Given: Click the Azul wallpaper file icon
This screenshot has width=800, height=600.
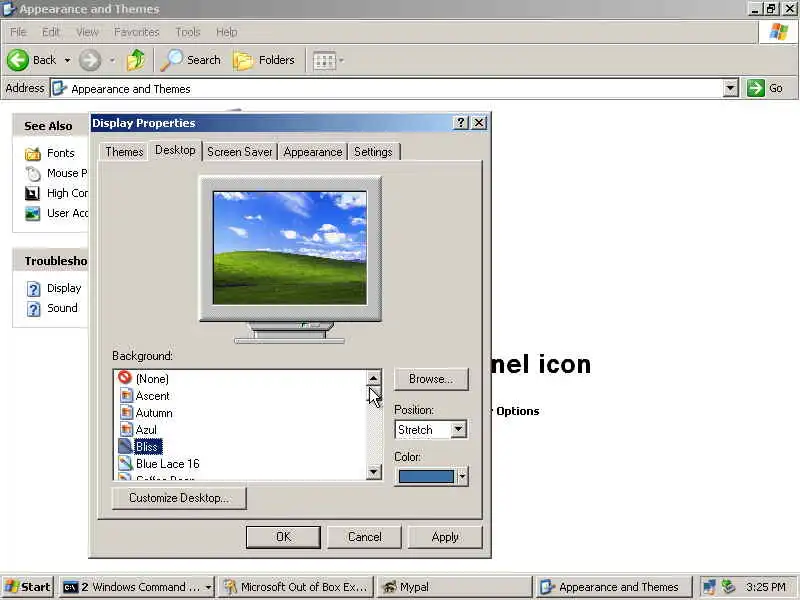Looking at the screenshot, I should 126,429.
